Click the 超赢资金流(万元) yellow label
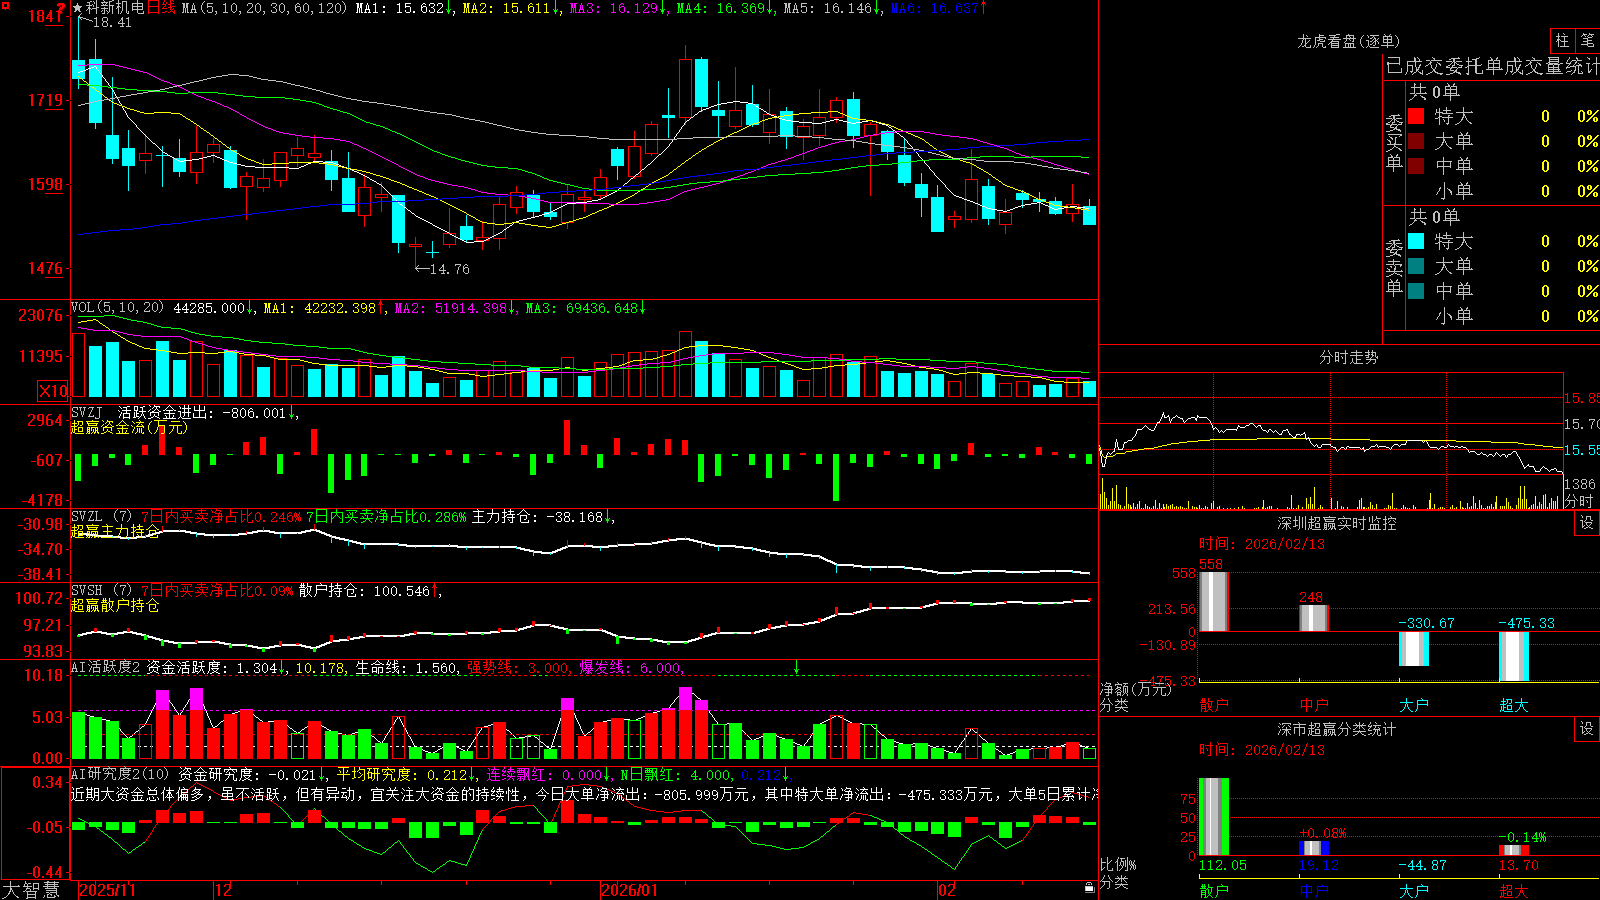Image resolution: width=1600 pixels, height=900 pixels. 129,427
